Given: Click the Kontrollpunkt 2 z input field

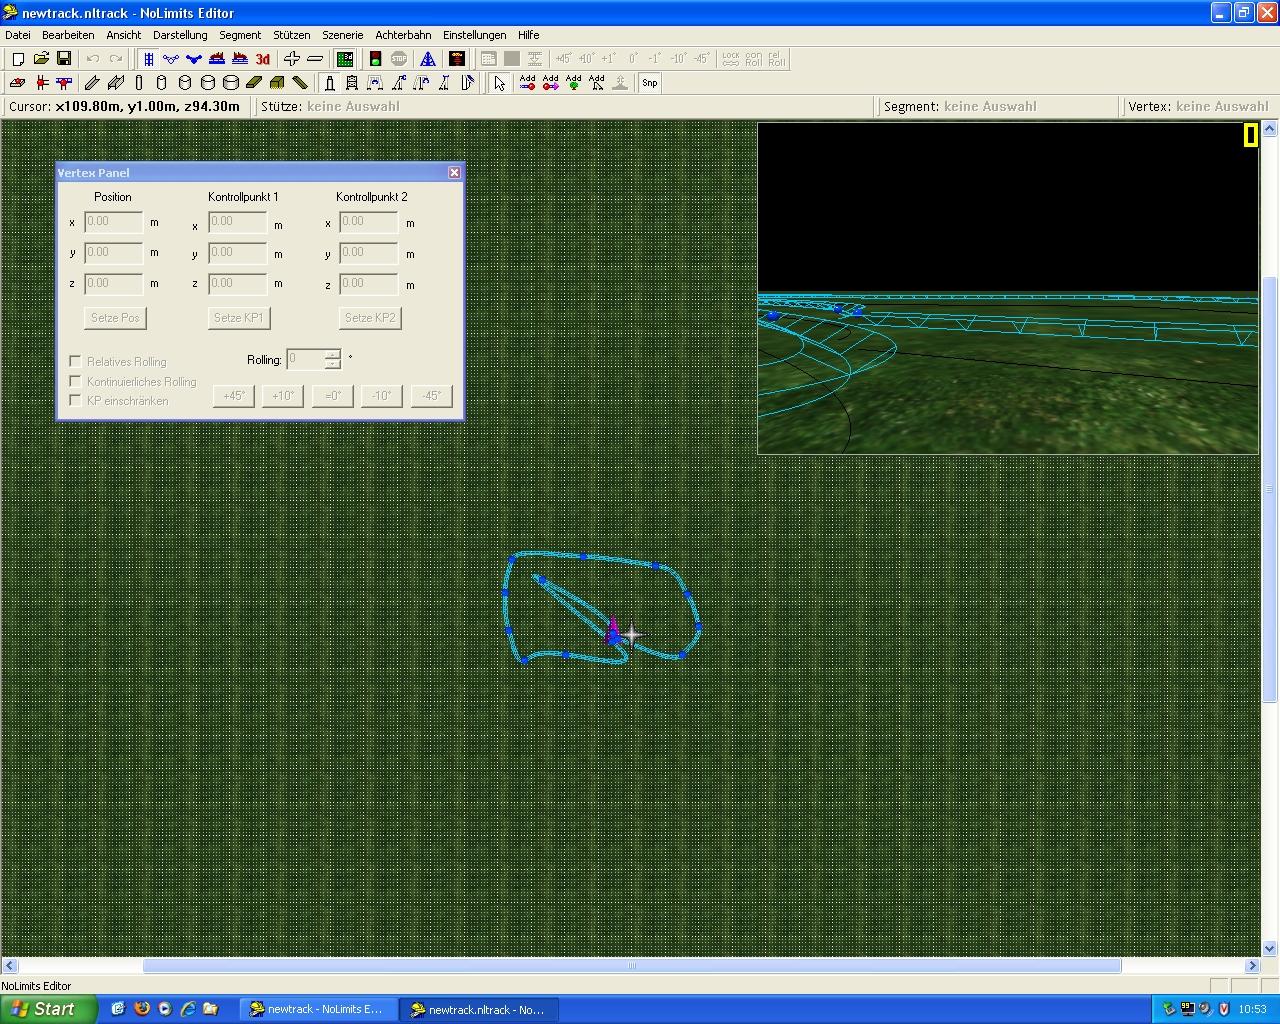Looking at the screenshot, I should click(x=369, y=284).
